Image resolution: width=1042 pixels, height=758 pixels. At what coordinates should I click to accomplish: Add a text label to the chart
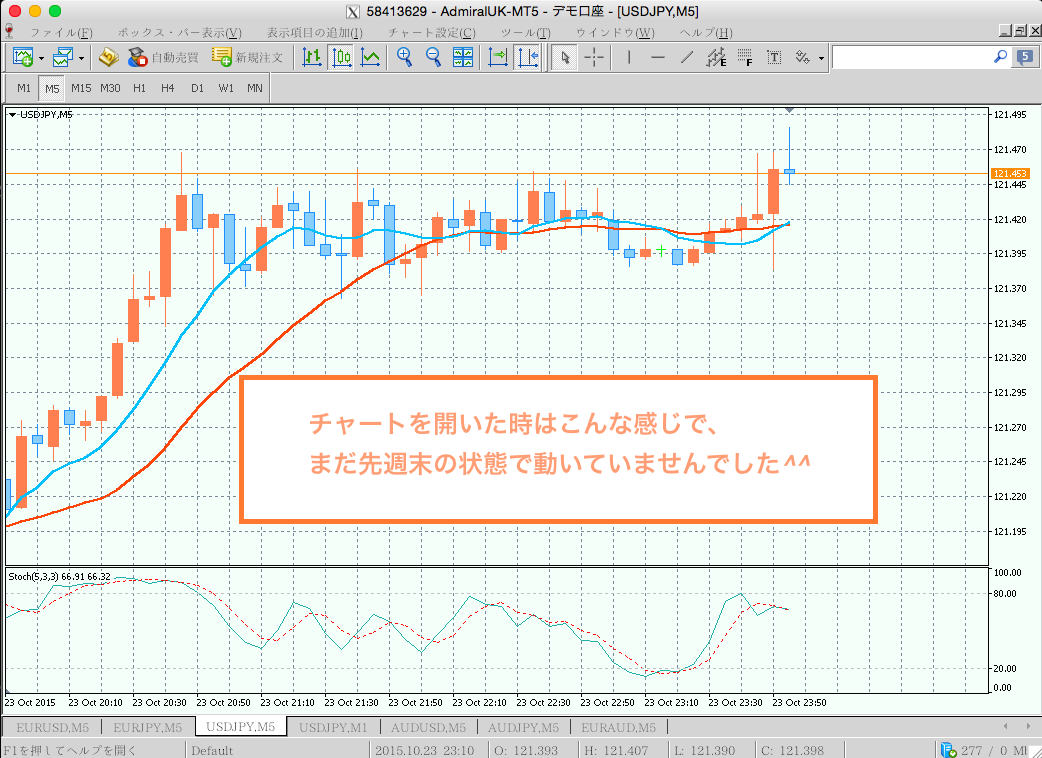[x=773, y=57]
